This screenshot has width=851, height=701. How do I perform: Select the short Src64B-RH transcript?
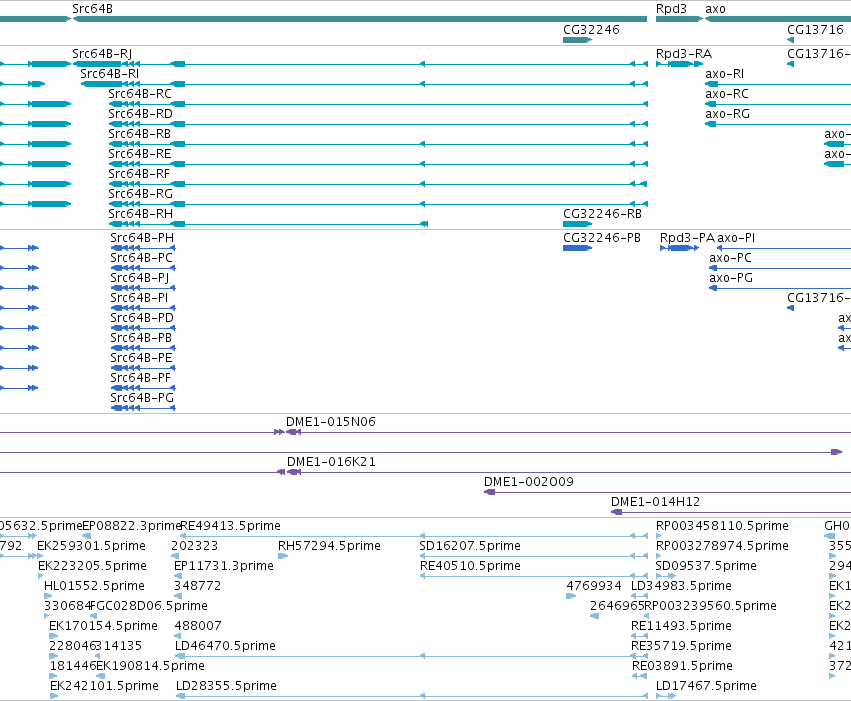point(269,224)
